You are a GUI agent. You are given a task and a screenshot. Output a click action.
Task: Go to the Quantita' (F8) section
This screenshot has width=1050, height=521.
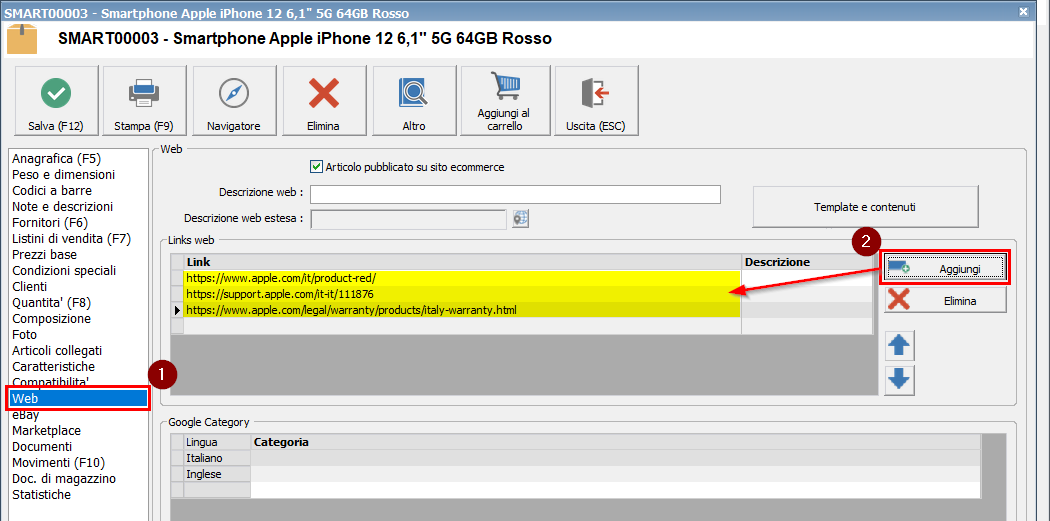click(x=52, y=303)
